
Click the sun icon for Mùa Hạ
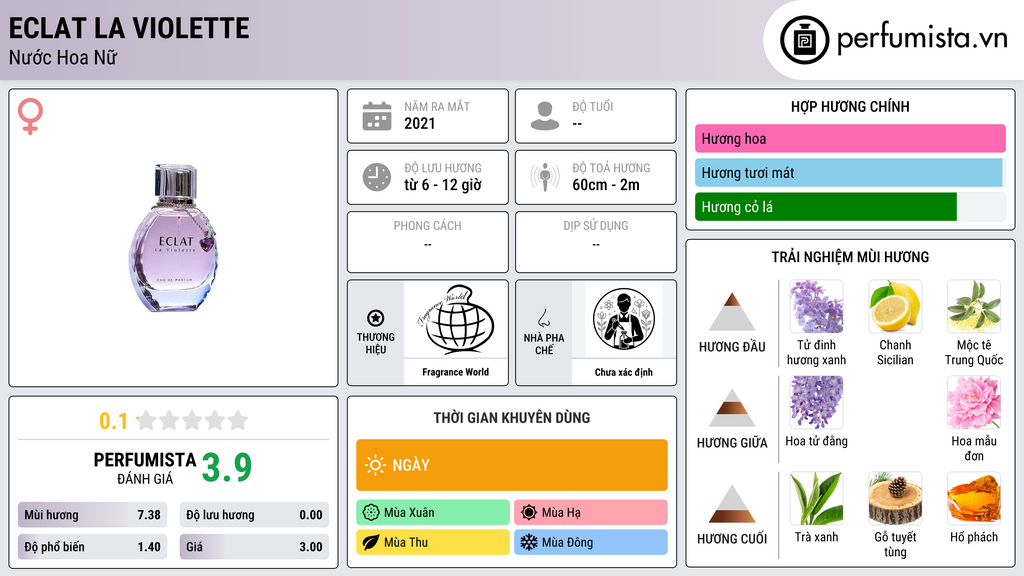point(529,513)
